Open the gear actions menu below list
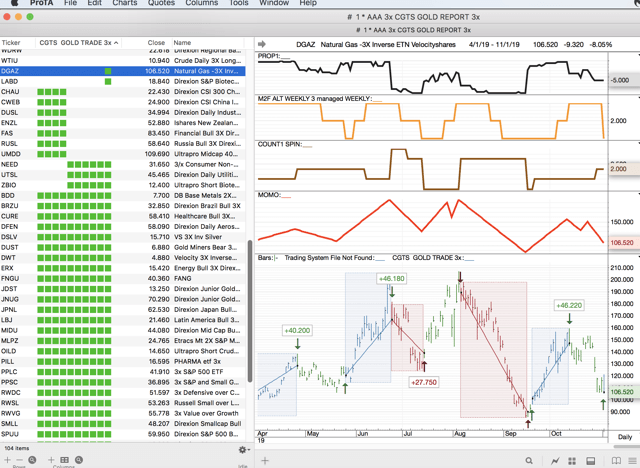The height and width of the screenshot is (468, 640). 243,450
